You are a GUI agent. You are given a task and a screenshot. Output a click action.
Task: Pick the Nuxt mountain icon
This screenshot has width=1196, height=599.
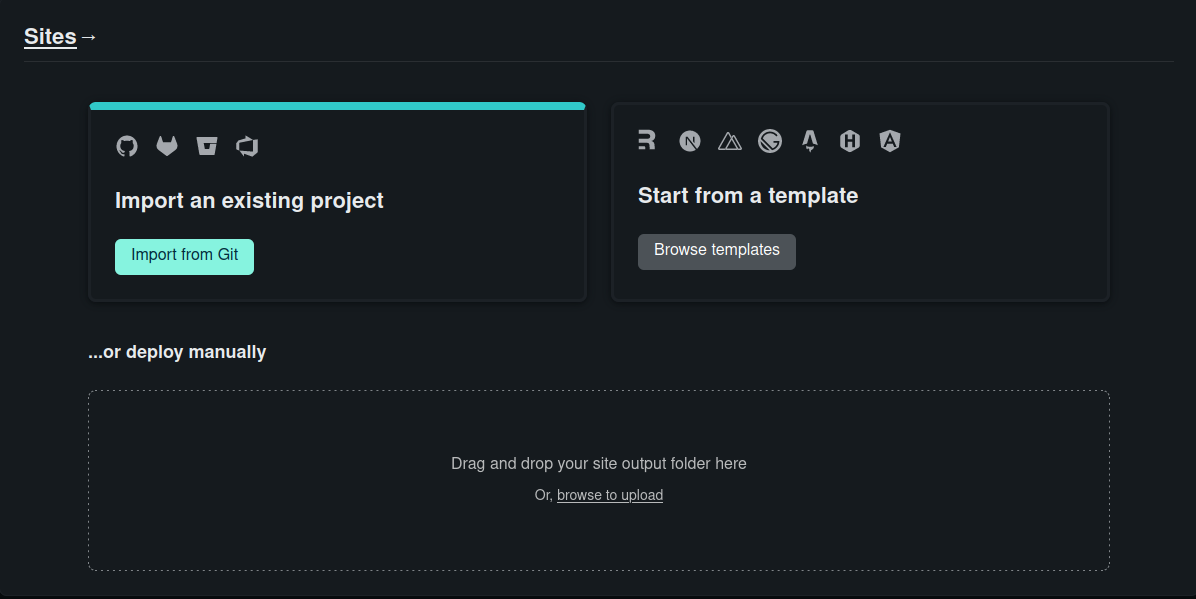click(x=730, y=141)
